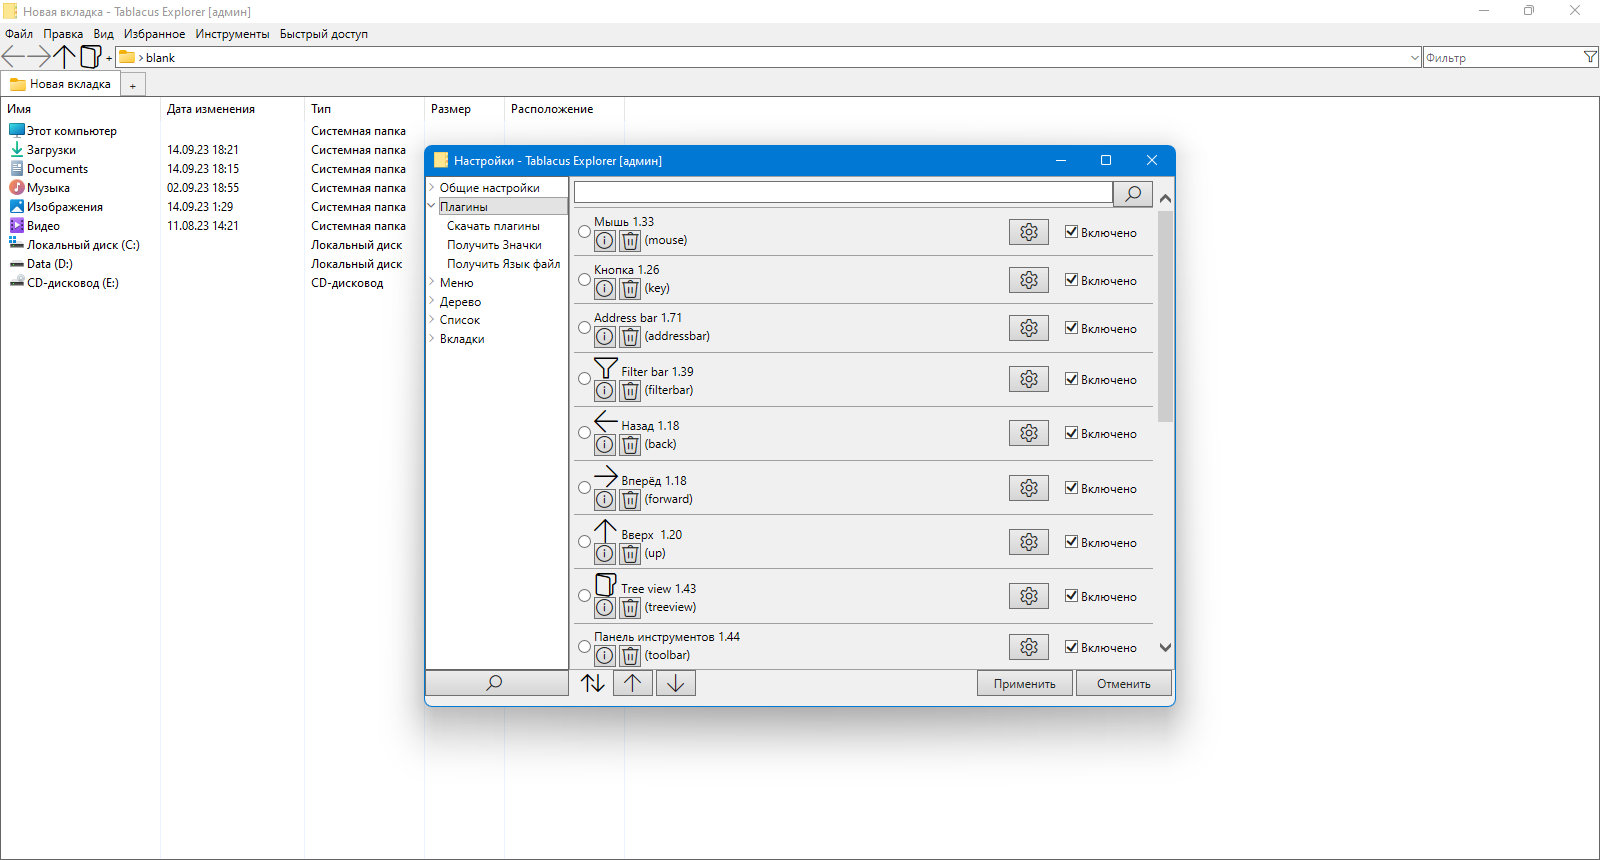Expand Общие настройки tree node
Viewport: 1600px width, 860px height.
(432, 187)
